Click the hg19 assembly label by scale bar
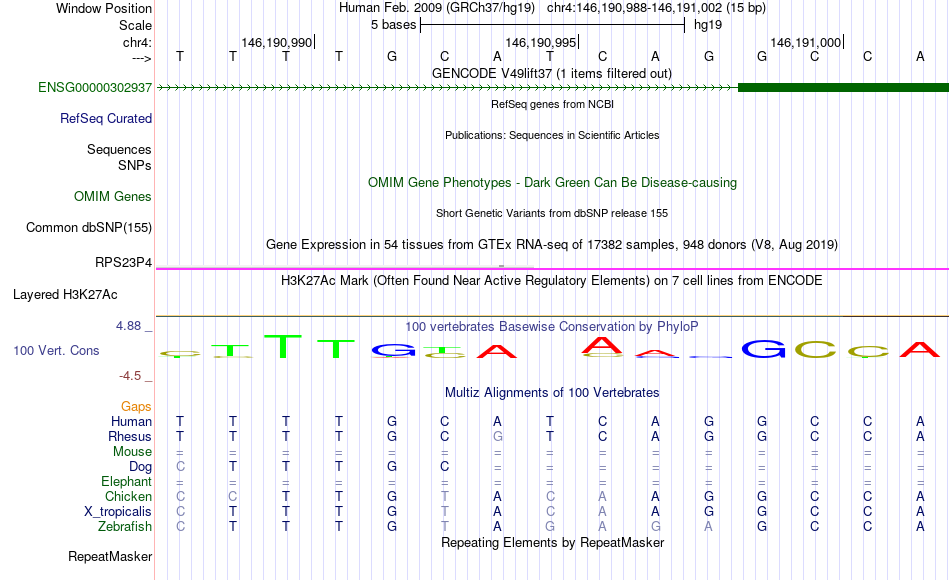This screenshot has width=950, height=580. [708, 25]
